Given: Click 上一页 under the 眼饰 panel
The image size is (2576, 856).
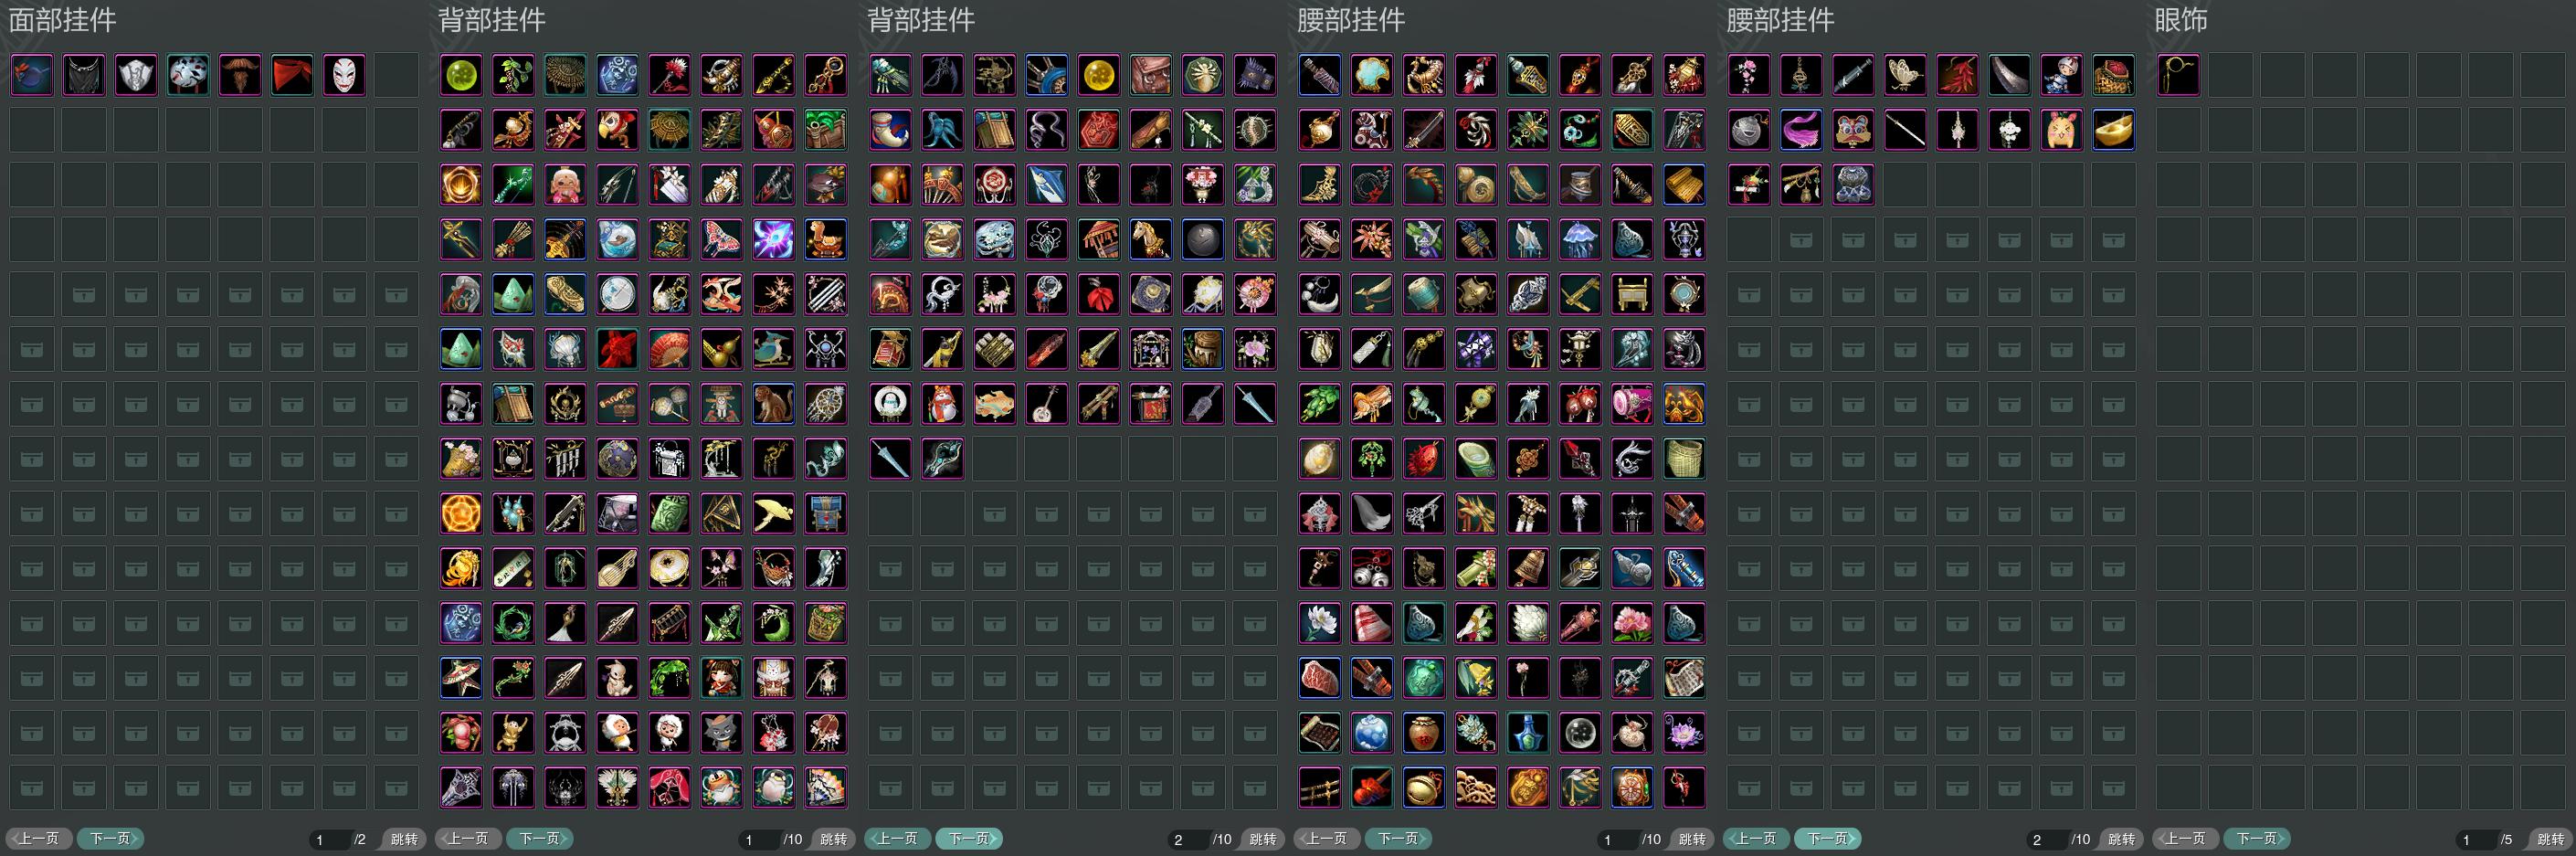Looking at the screenshot, I should pyautogui.click(x=2185, y=839).
